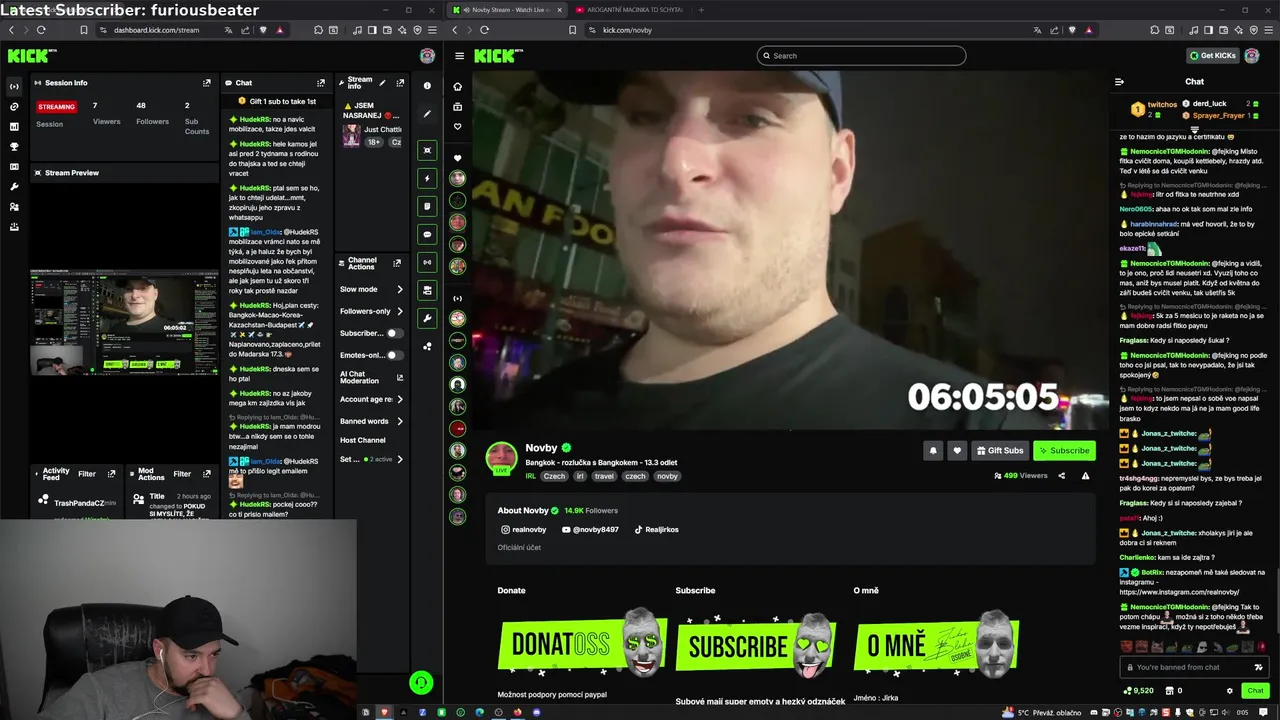This screenshot has height=720, width=1280.
Task: Click the Stream Preview thumbnail in dashboard
Action: (124, 322)
